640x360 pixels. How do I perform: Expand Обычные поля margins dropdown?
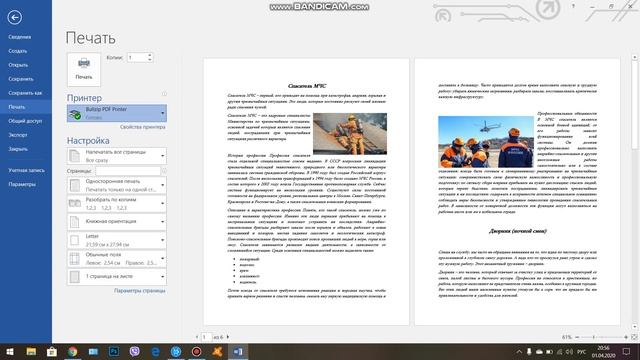(x=117, y=258)
